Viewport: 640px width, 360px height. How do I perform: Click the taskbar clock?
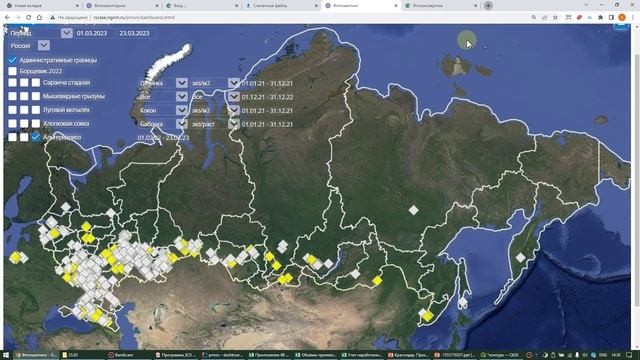point(616,355)
